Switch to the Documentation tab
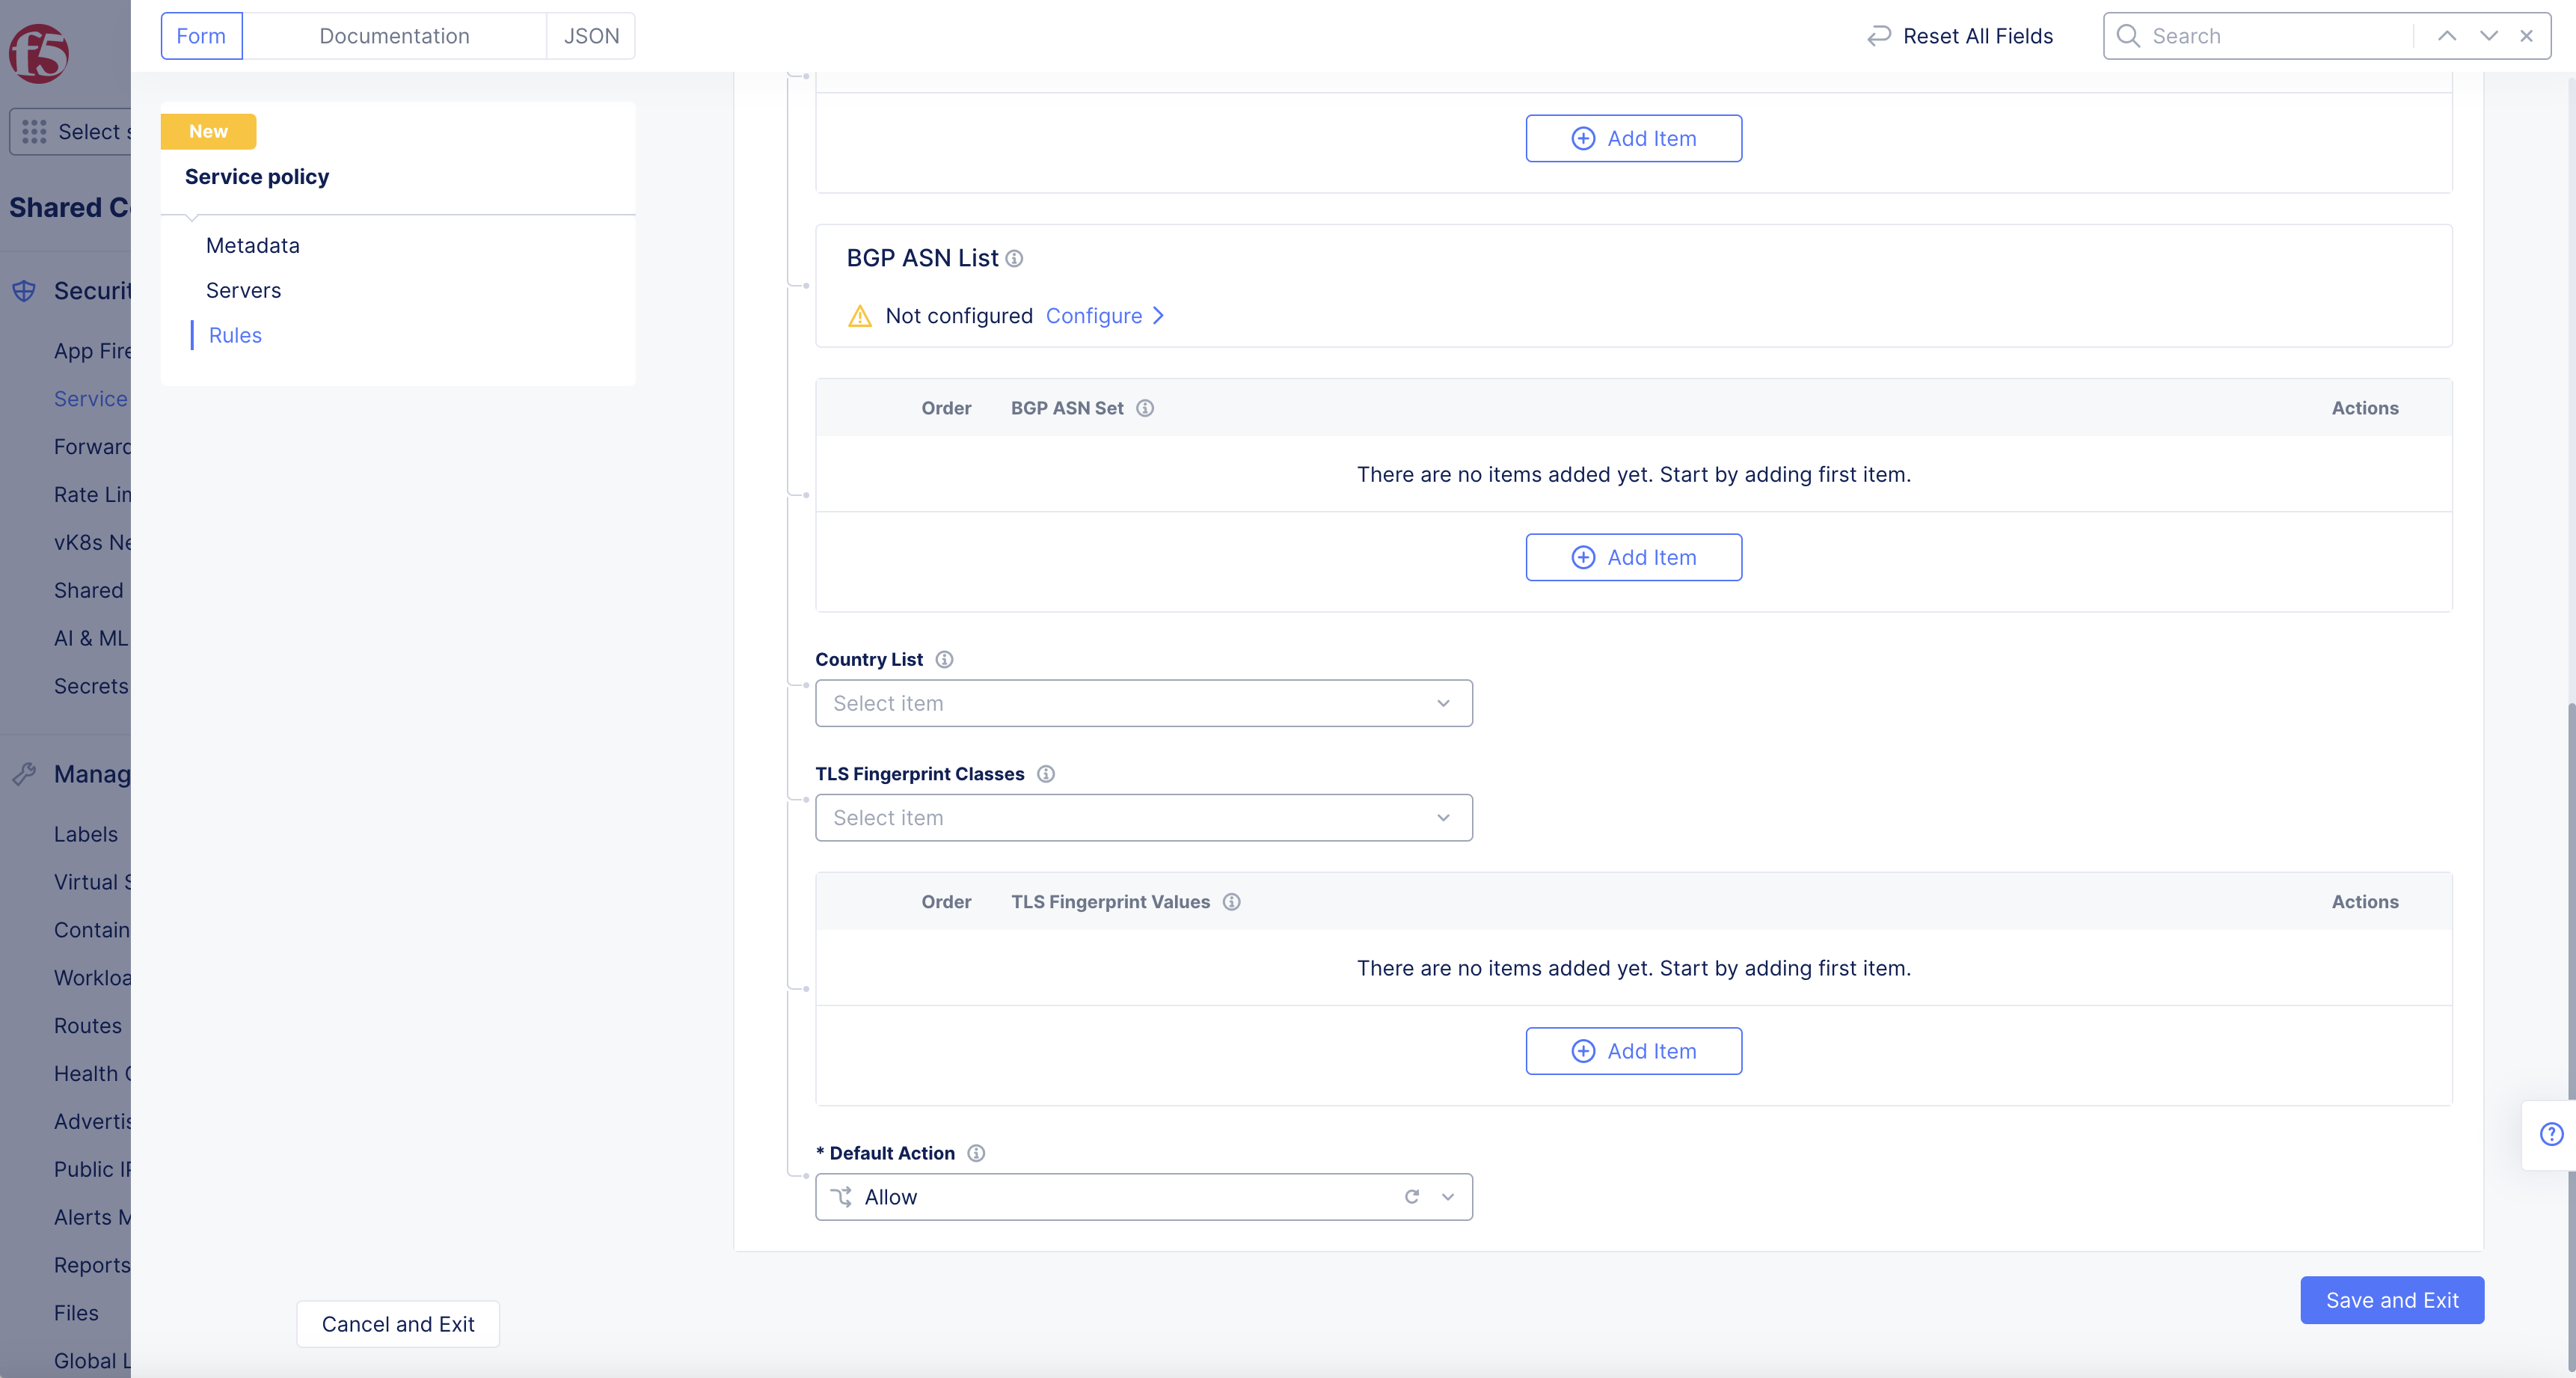 (x=394, y=36)
